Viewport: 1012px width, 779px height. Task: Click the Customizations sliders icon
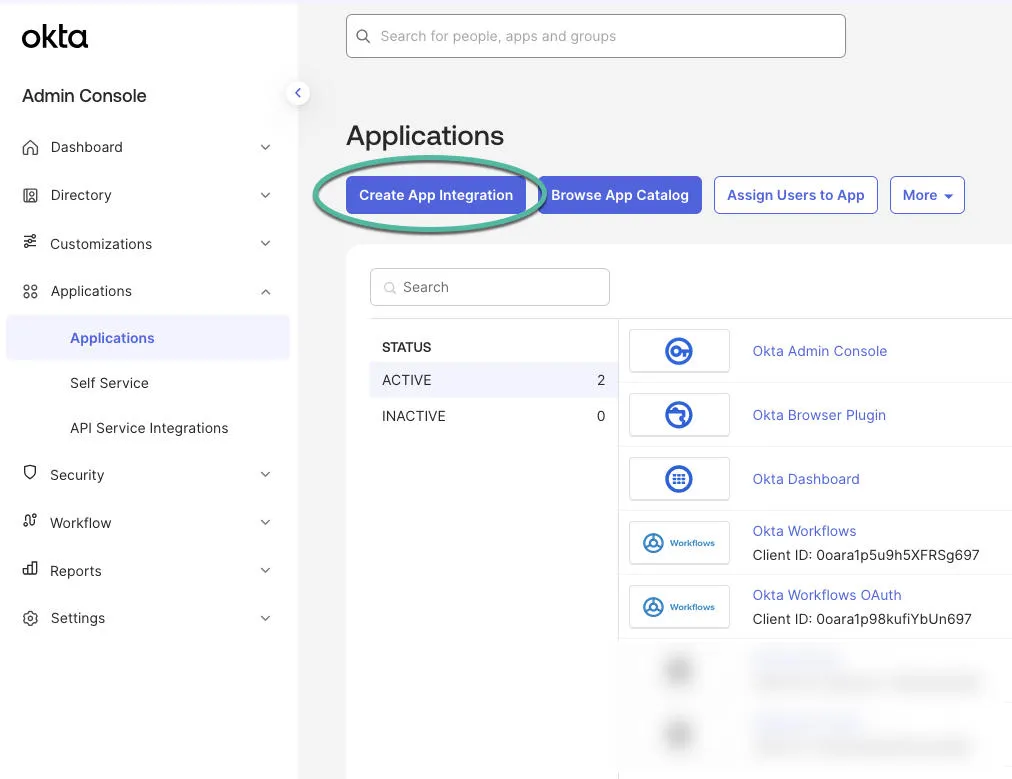[x=30, y=242]
